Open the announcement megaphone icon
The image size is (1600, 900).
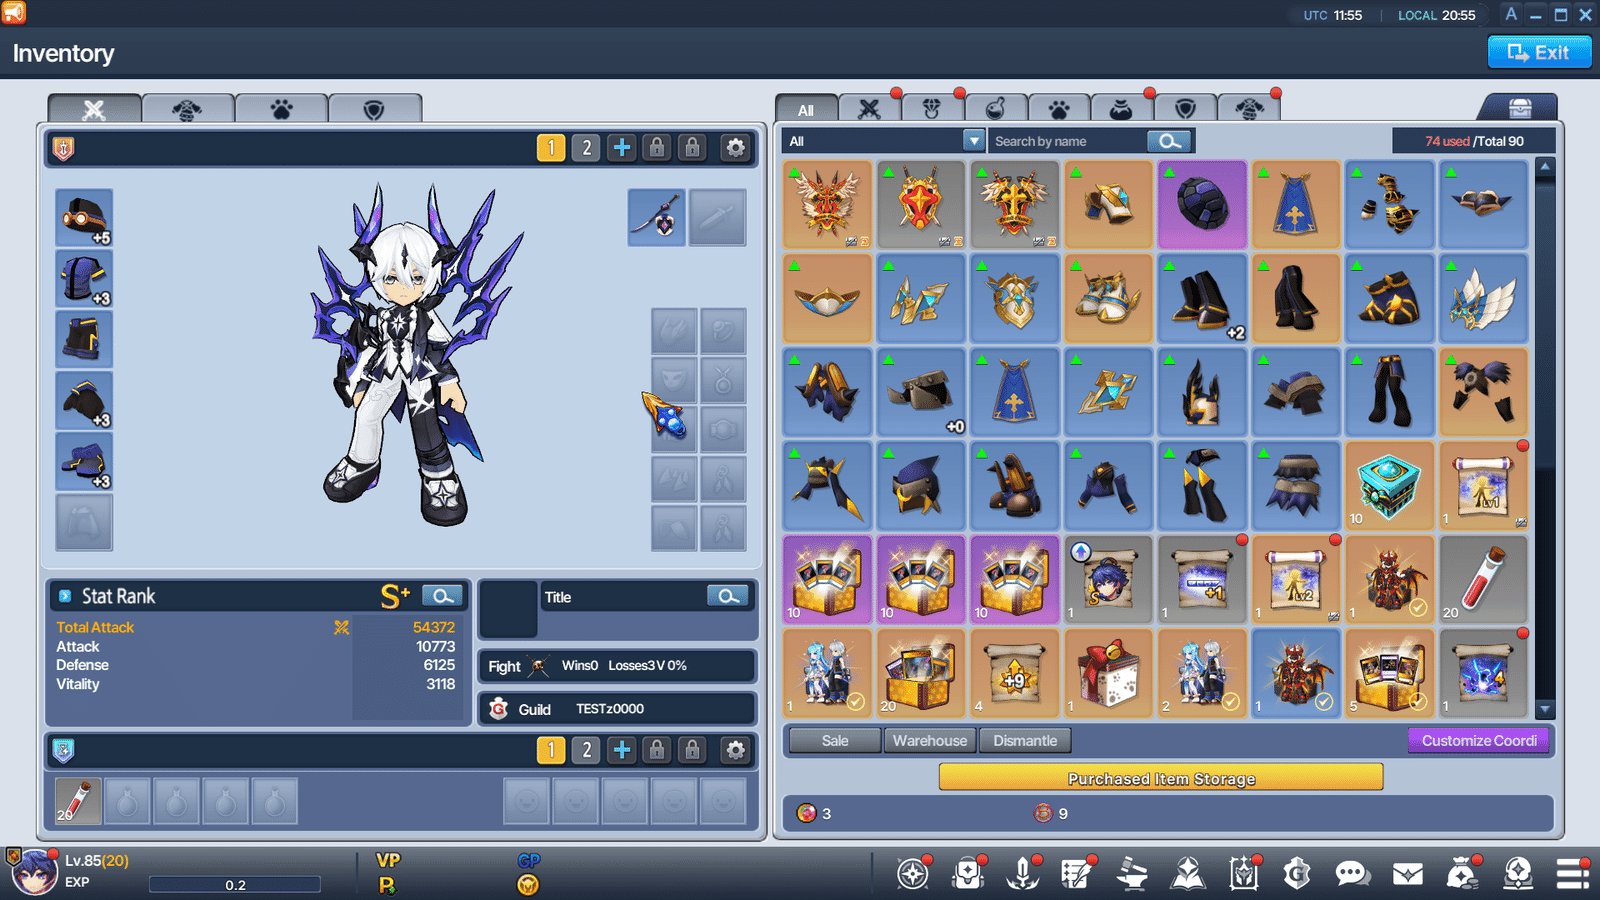[14, 12]
